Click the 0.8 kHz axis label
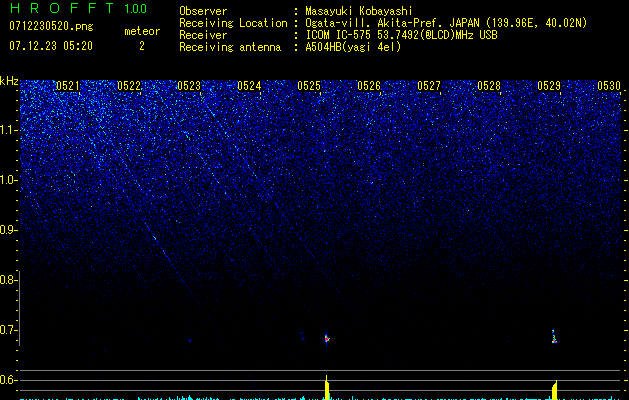Viewport: 629px width, 400px height. click(8, 280)
